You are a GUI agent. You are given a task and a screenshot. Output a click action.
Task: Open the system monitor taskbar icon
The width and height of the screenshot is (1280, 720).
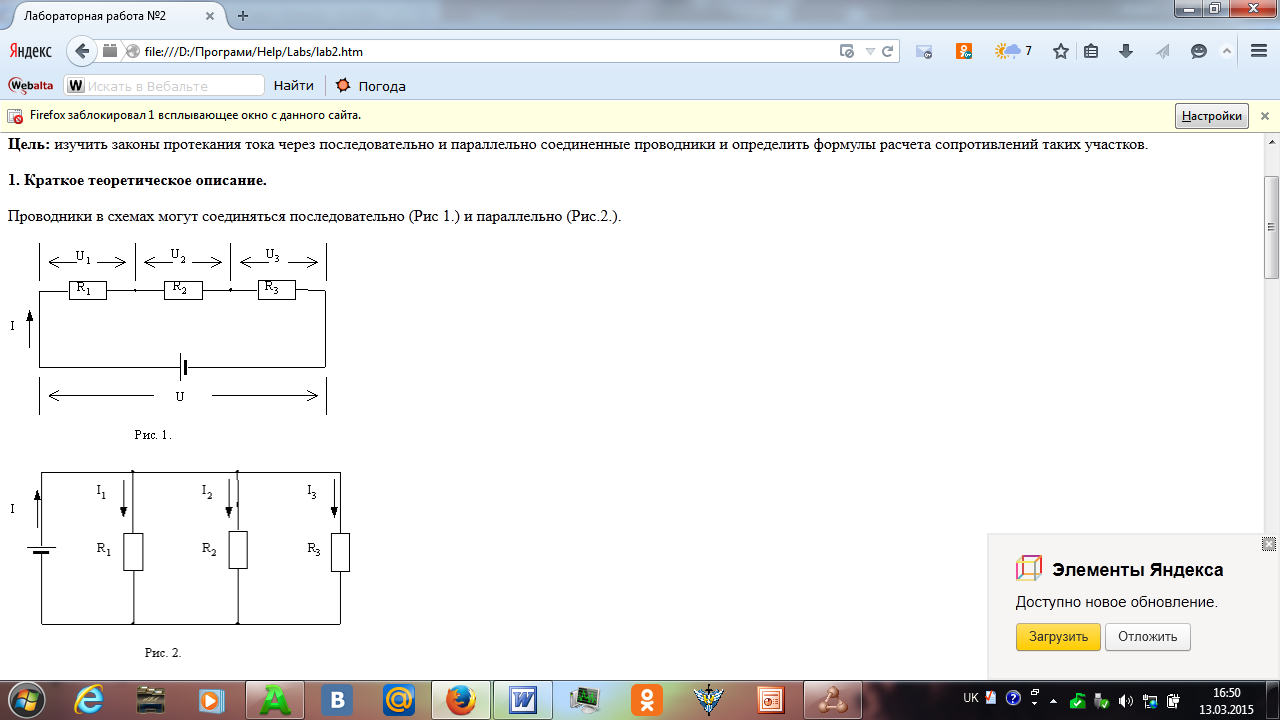click(x=585, y=700)
